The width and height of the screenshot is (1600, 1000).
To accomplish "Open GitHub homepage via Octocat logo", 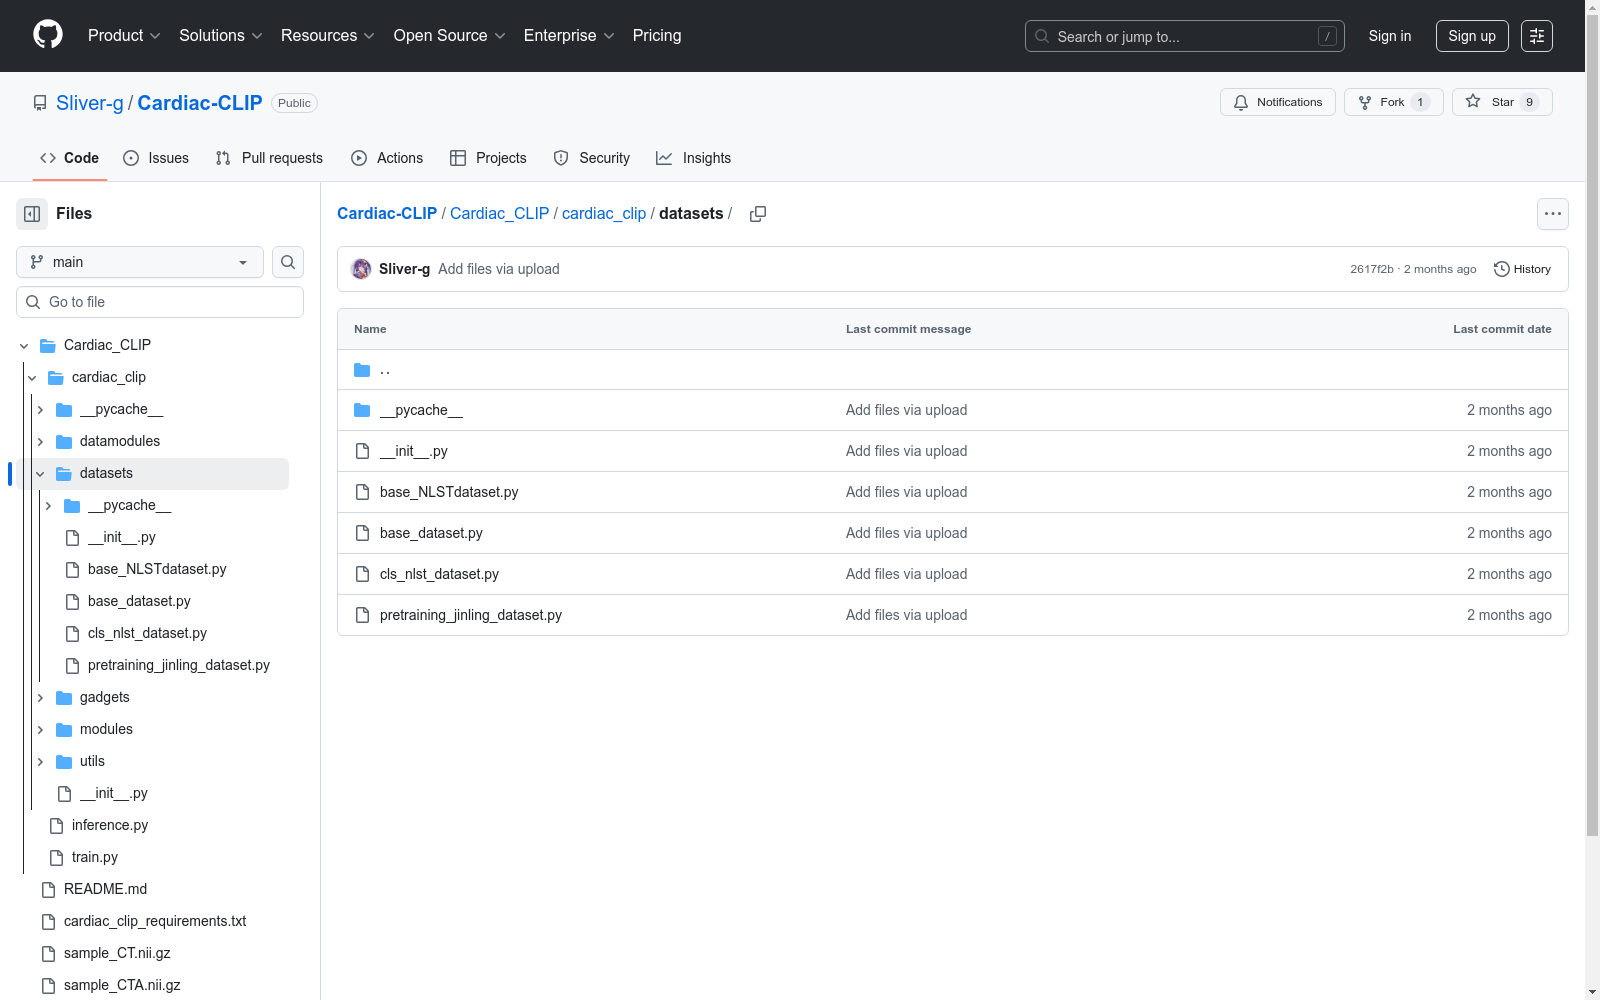I will click(x=48, y=35).
